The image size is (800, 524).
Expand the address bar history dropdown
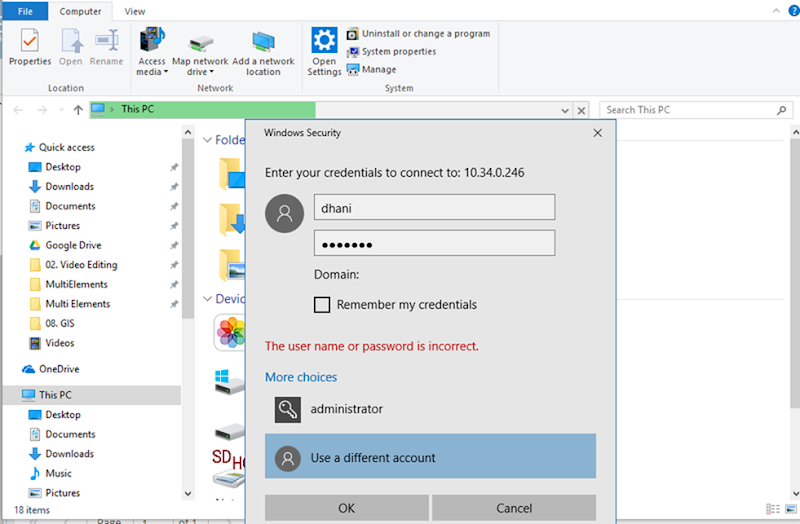[x=565, y=110]
